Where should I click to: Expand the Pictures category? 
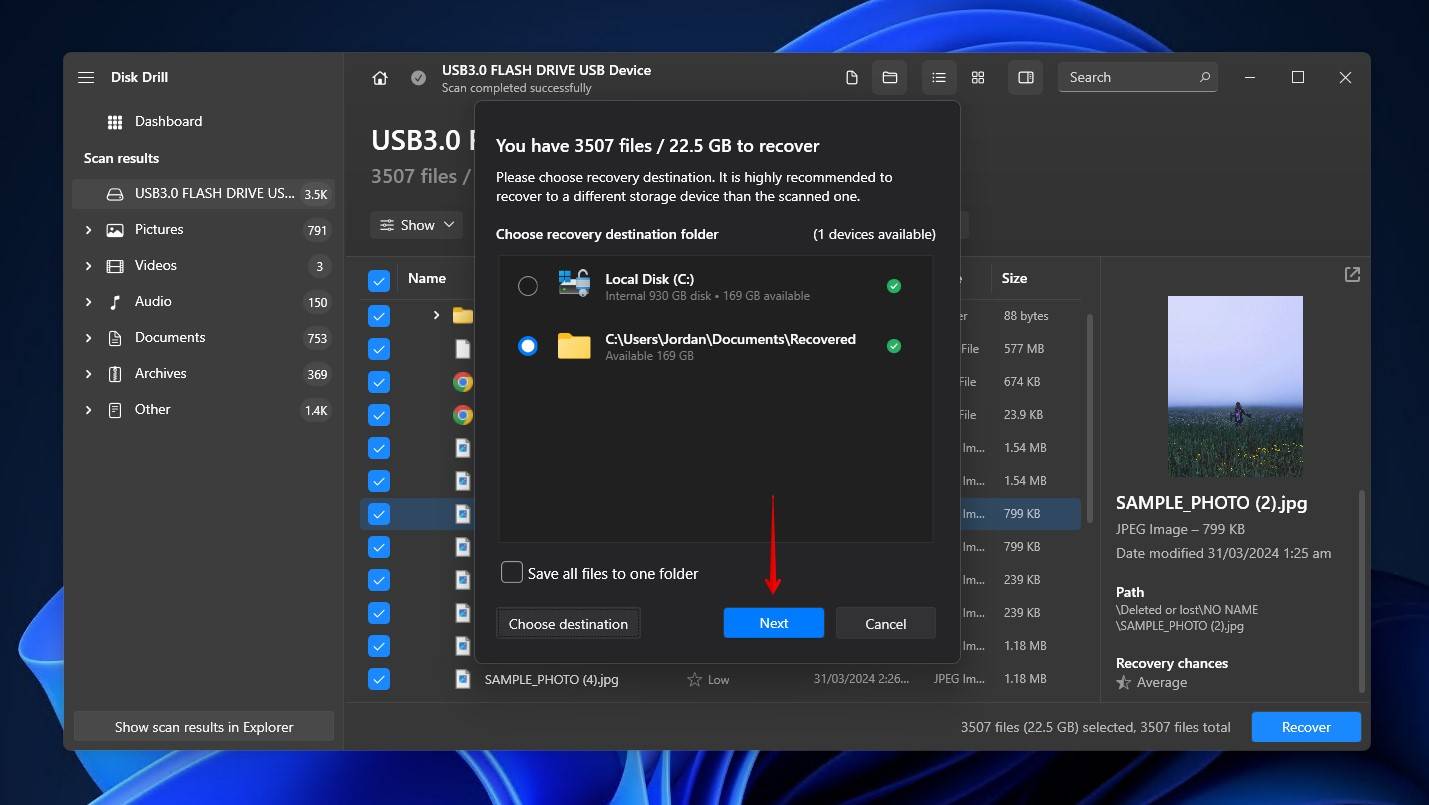click(88, 230)
